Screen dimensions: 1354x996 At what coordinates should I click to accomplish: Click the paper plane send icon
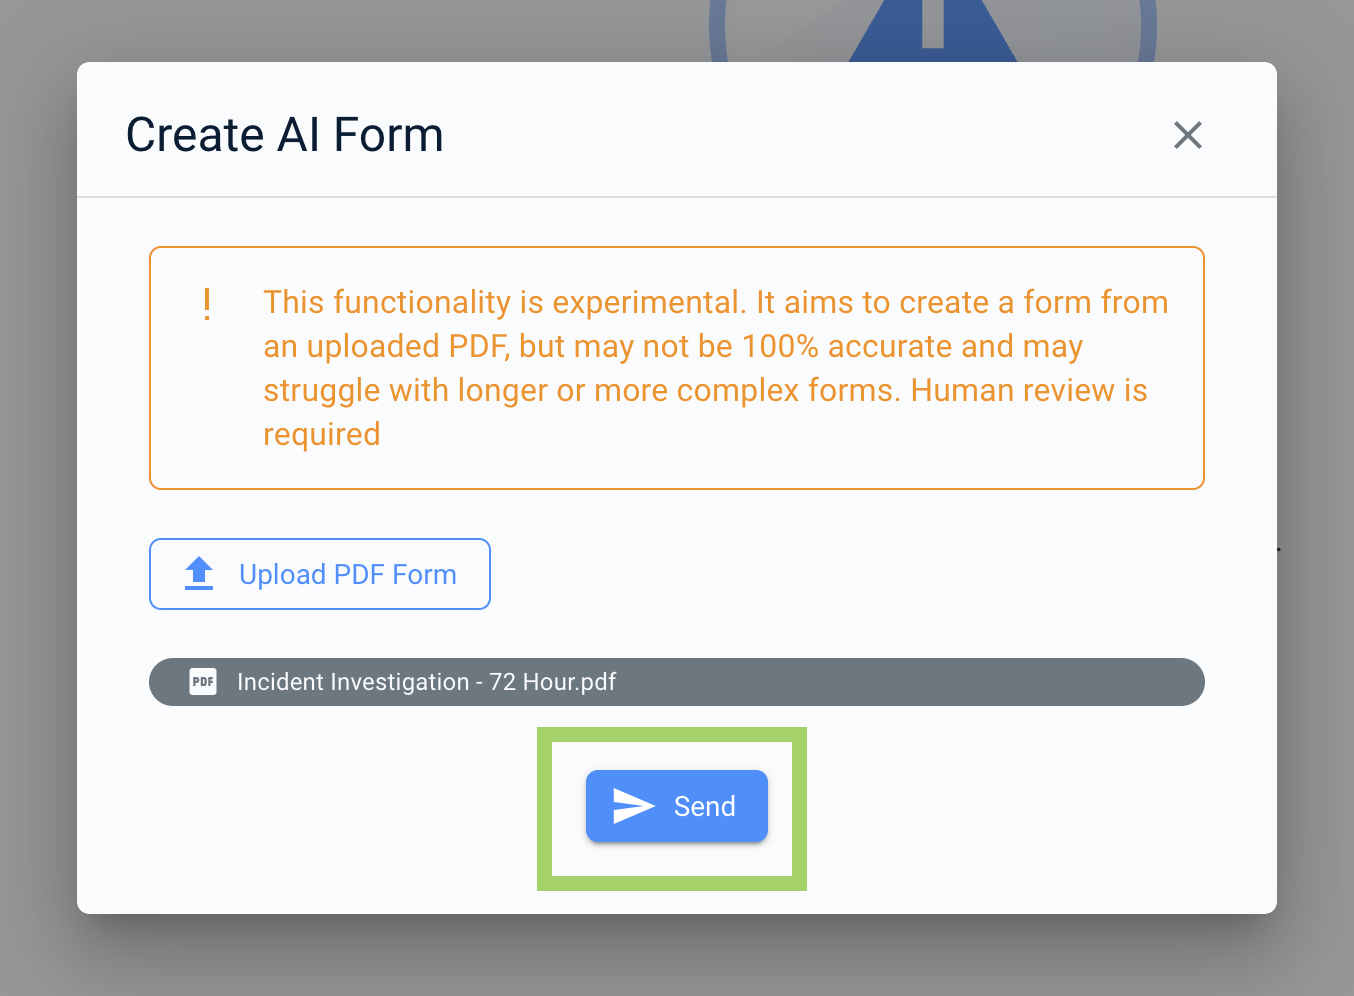tap(633, 806)
